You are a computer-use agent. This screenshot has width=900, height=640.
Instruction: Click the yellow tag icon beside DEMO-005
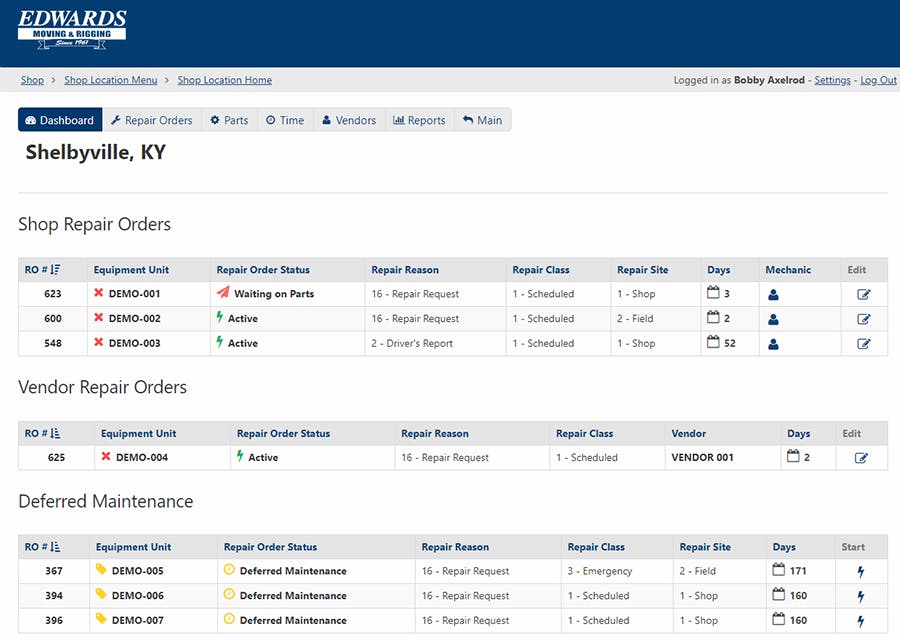pos(101,569)
